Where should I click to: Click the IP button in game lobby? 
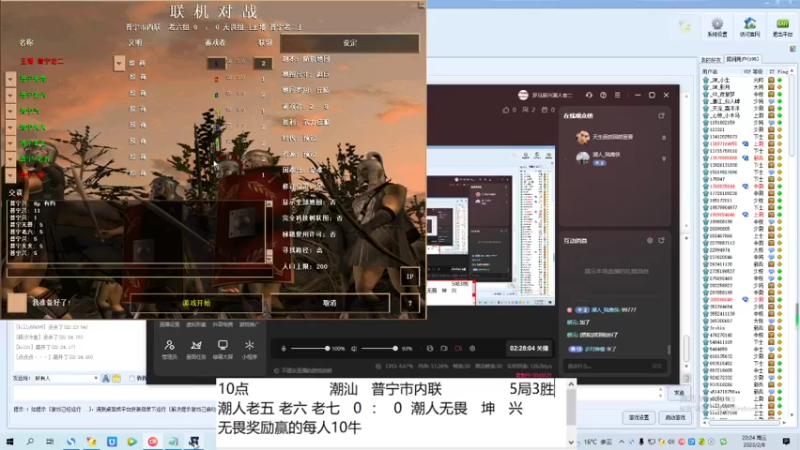coord(410,277)
